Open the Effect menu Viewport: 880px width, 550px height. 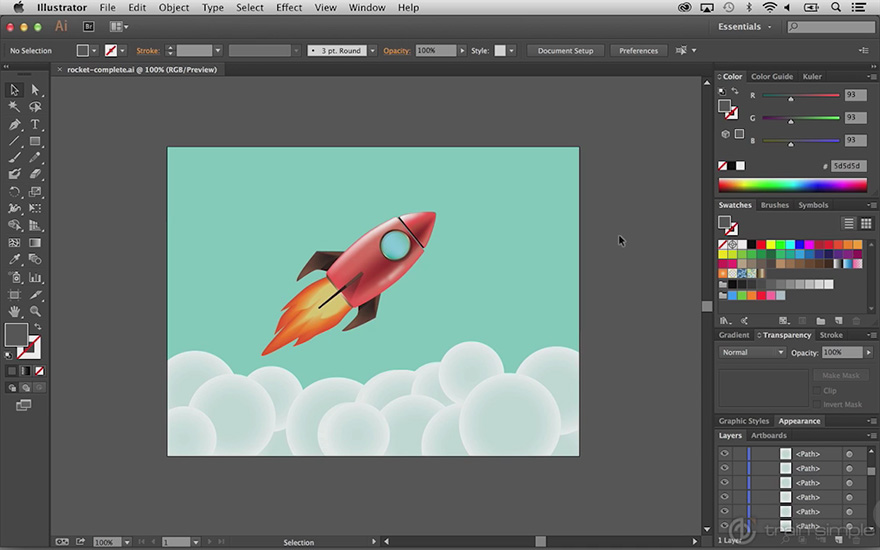[x=289, y=7]
